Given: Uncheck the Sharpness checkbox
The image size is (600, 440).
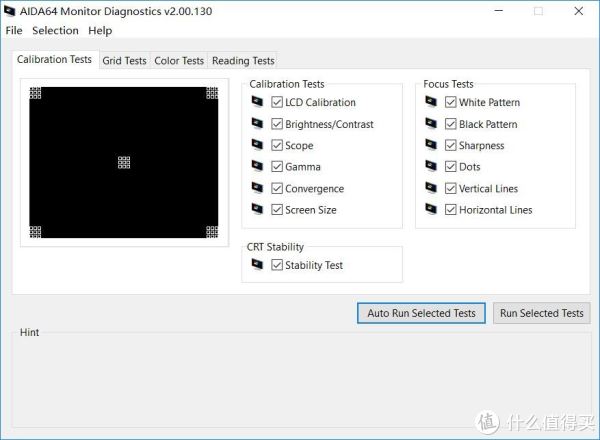Looking at the screenshot, I should pyautogui.click(x=450, y=145).
